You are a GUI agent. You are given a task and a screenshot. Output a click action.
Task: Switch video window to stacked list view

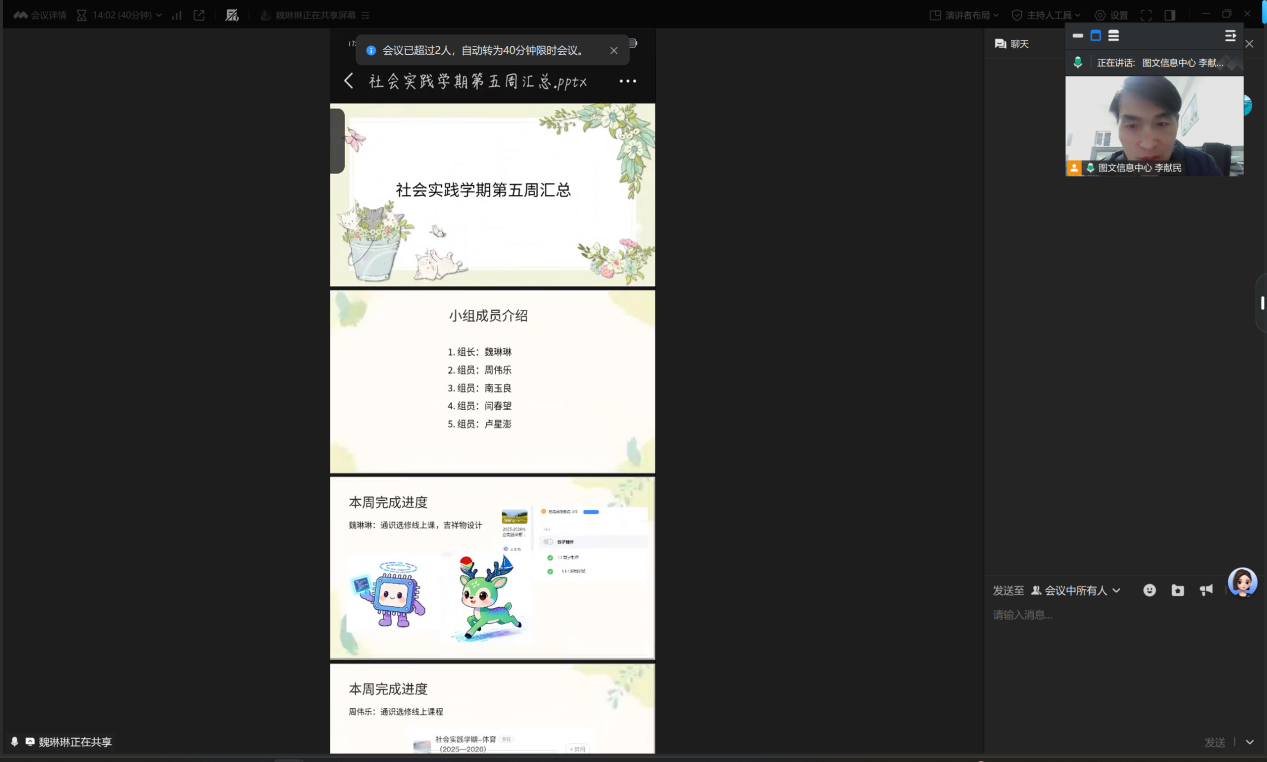tap(1113, 35)
